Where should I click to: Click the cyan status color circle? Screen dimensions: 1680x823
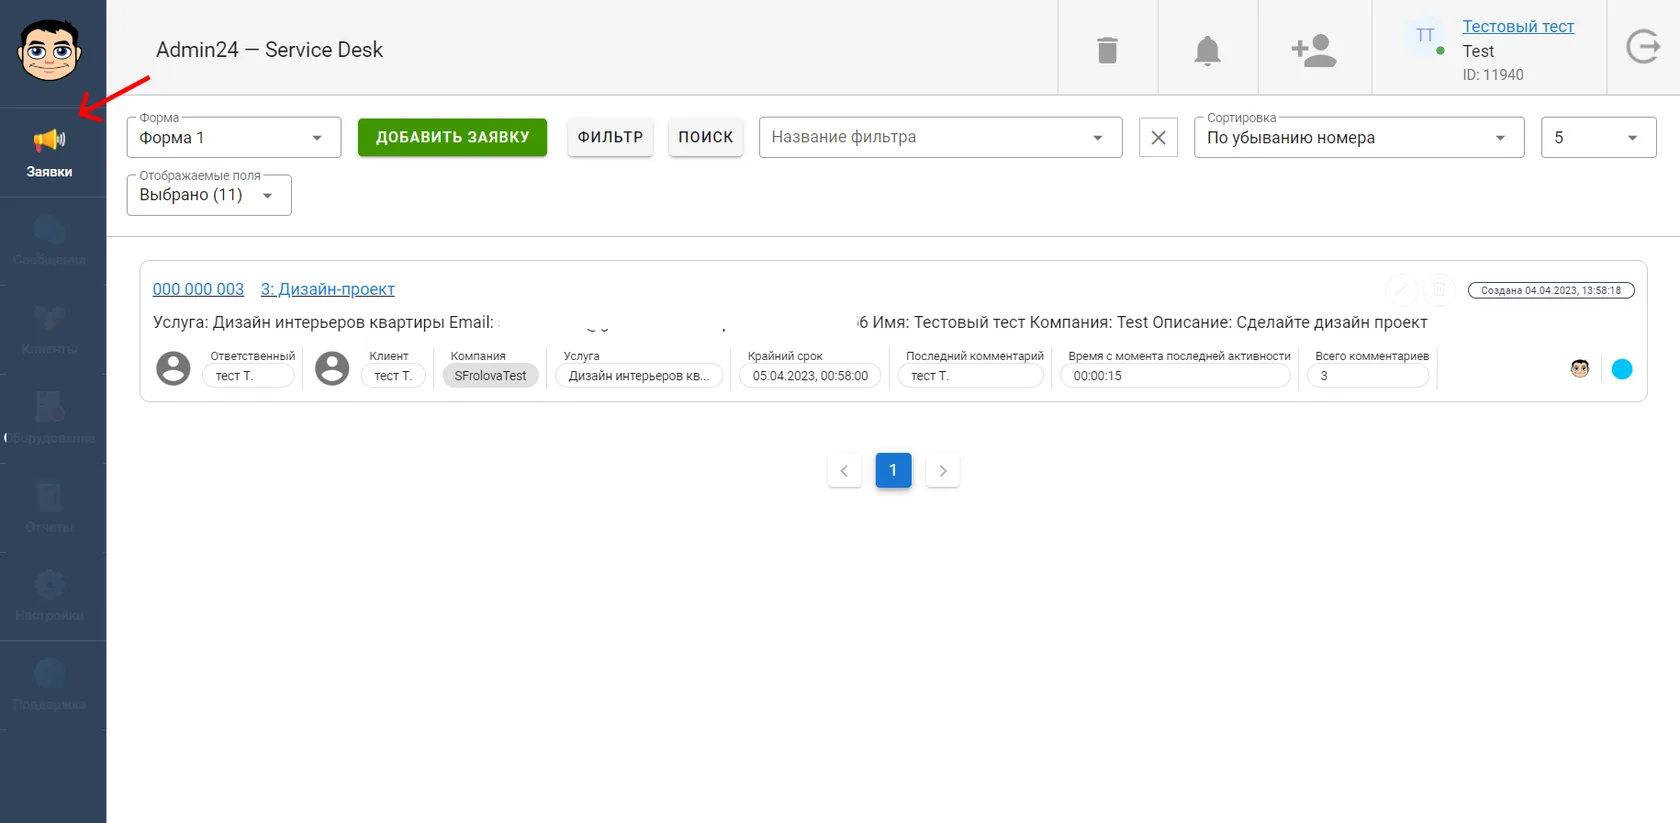1622,369
